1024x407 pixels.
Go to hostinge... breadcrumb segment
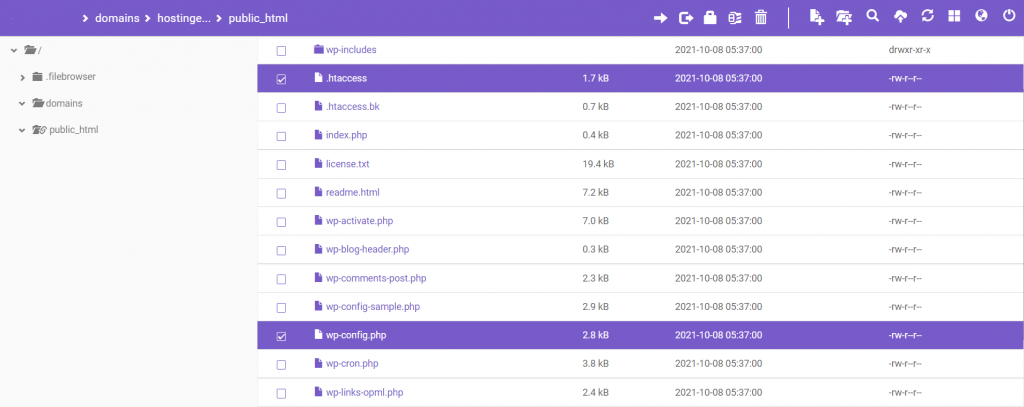pos(184,18)
